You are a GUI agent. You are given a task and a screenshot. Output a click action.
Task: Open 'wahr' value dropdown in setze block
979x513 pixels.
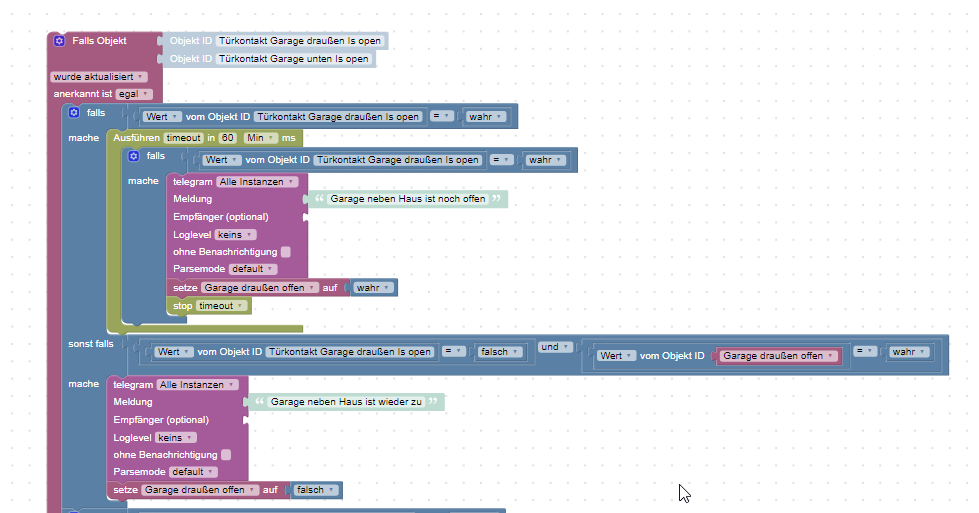[373, 288]
